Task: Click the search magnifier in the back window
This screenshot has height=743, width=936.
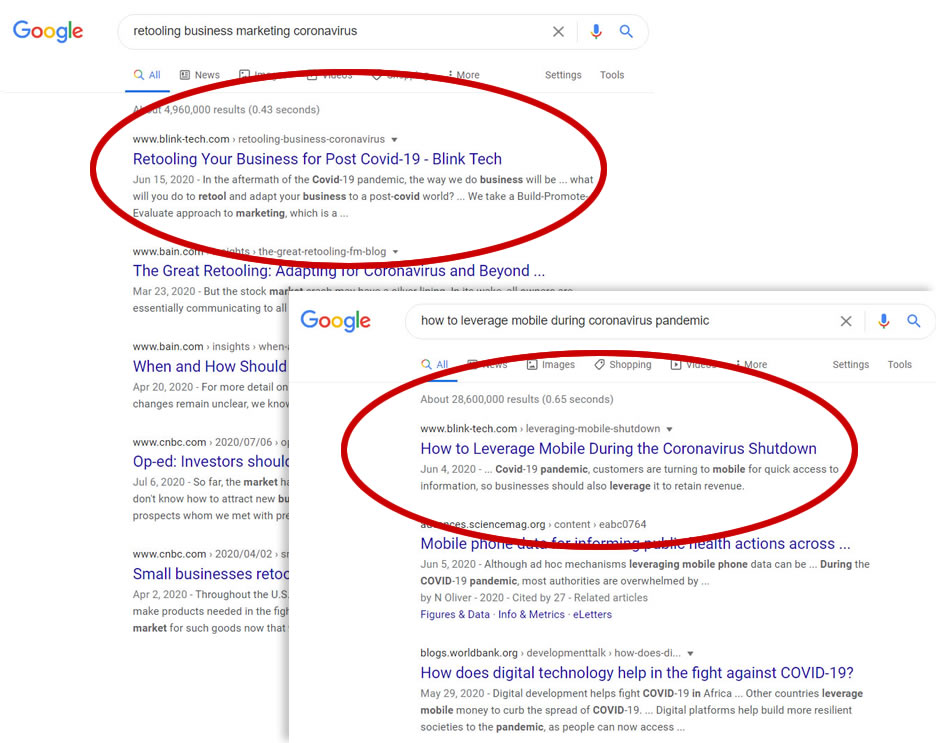Action: (626, 31)
